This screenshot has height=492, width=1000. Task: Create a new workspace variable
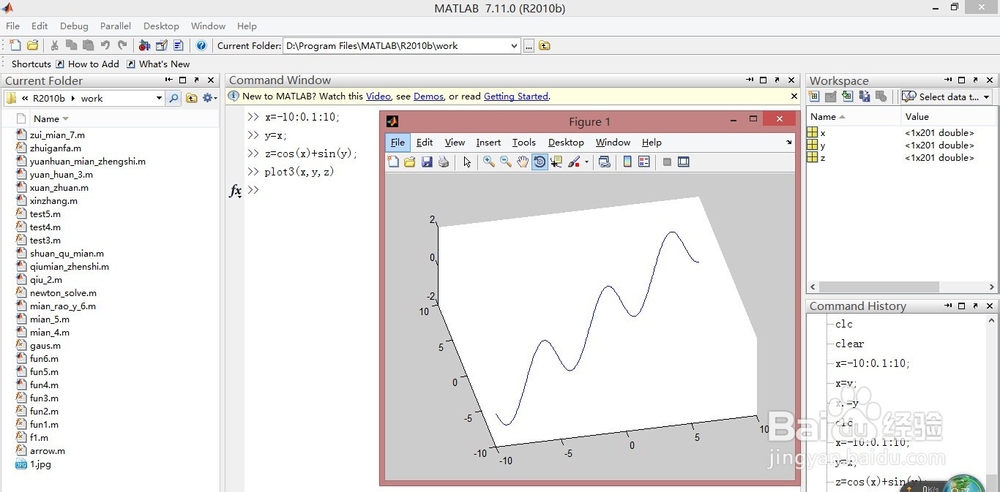pos(814,97)
